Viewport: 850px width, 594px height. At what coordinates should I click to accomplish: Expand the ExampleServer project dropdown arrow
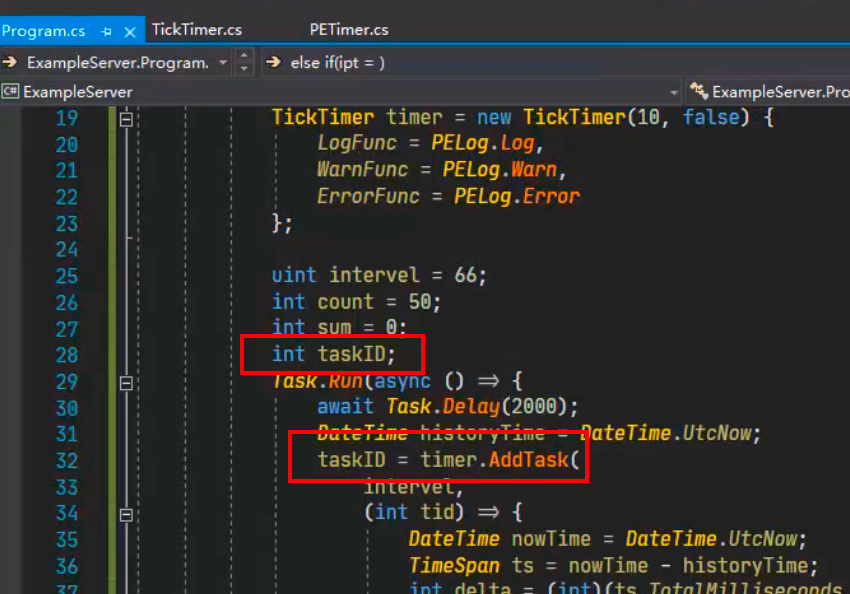pyautogui.click(x=674, y=92)
